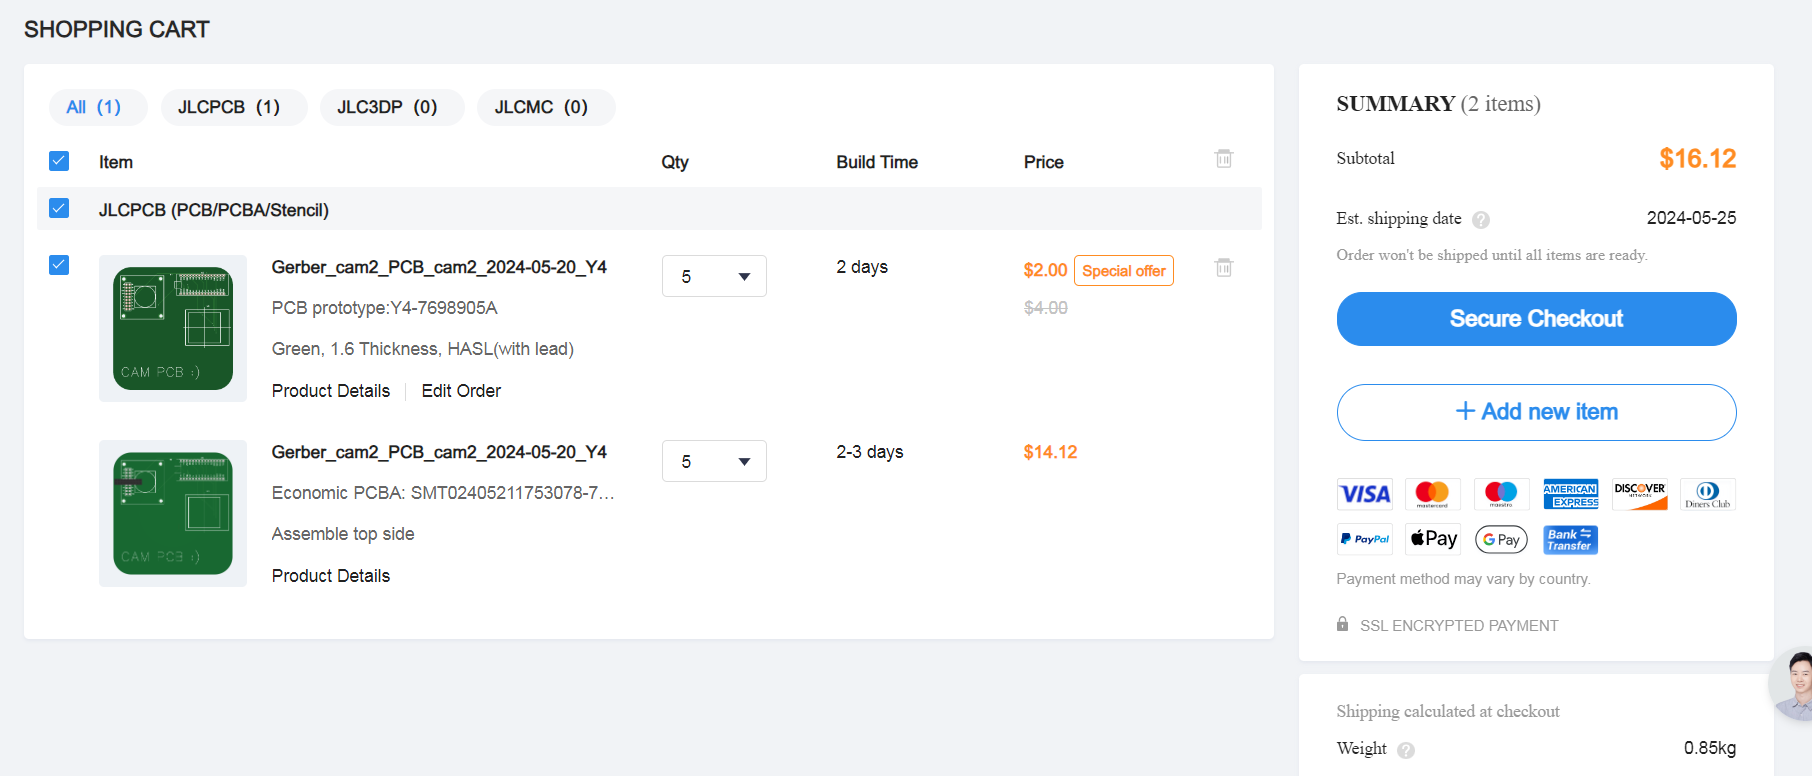Click the Secure Checkout button
1812x776 pixels.
click(x=1536, y=319)
